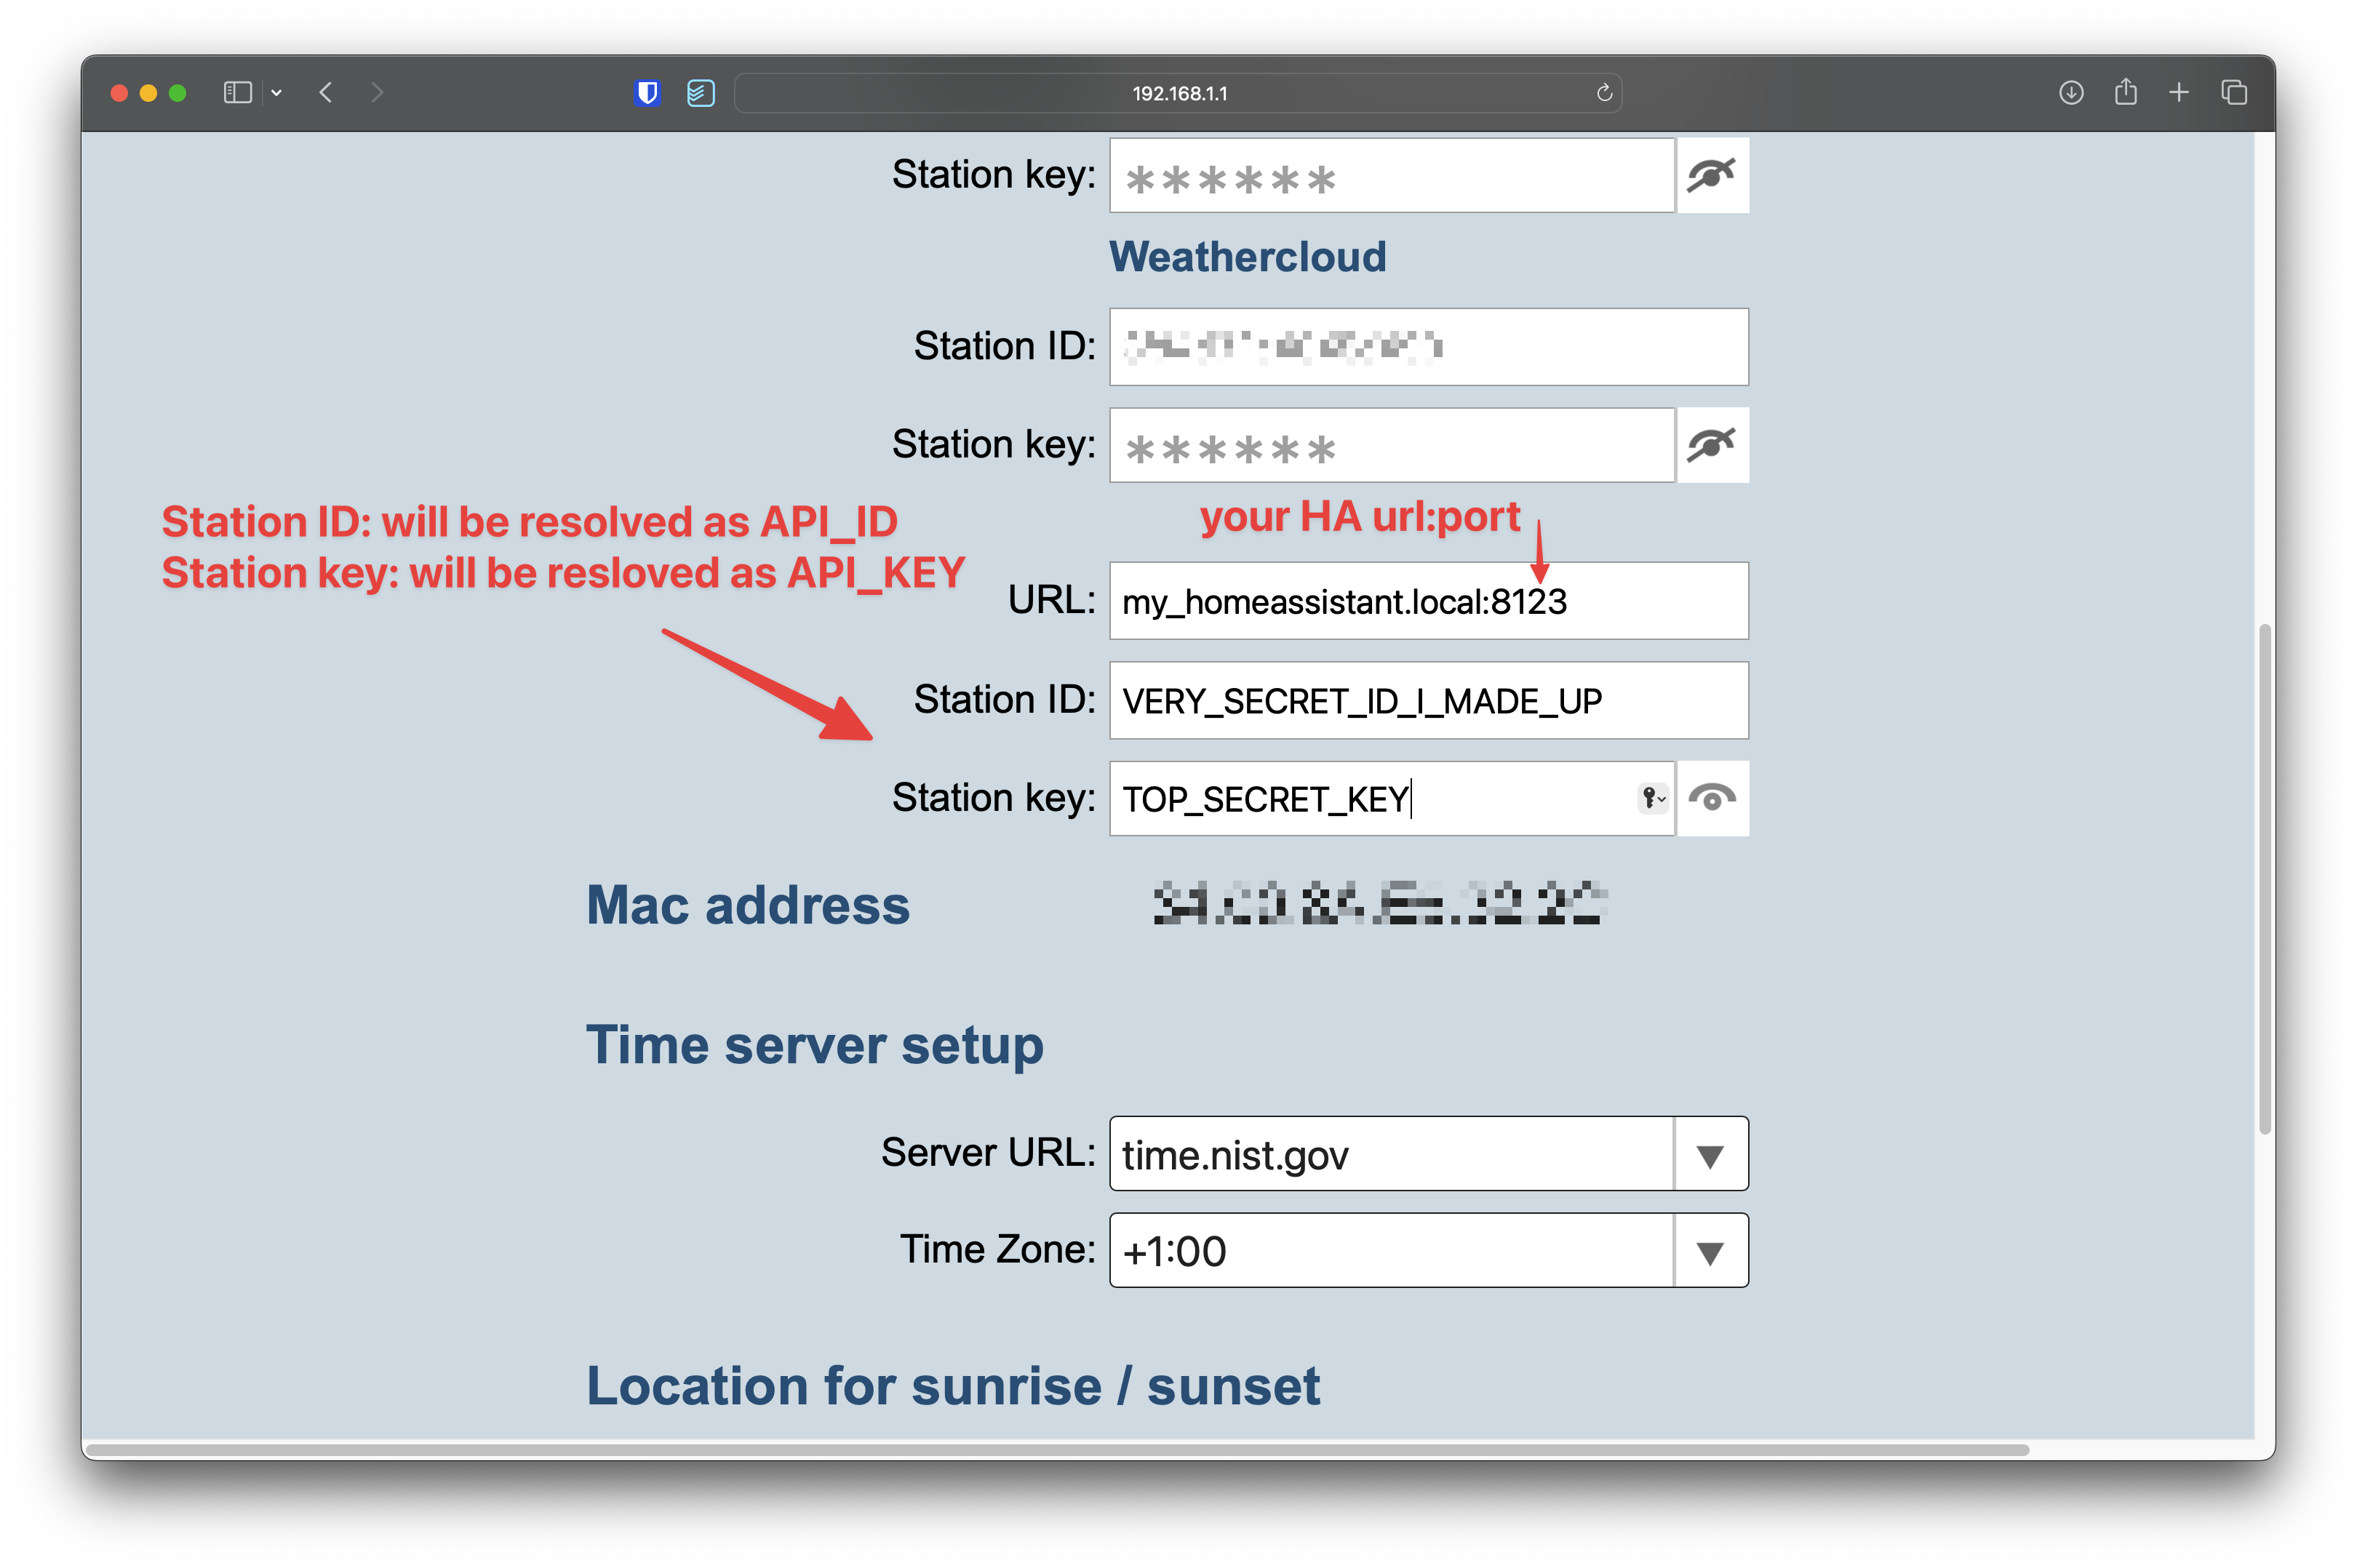This screenshot has height=1568, width=2357.
Task: Go back with the back arrow
Action: click(x=326, y=93)
